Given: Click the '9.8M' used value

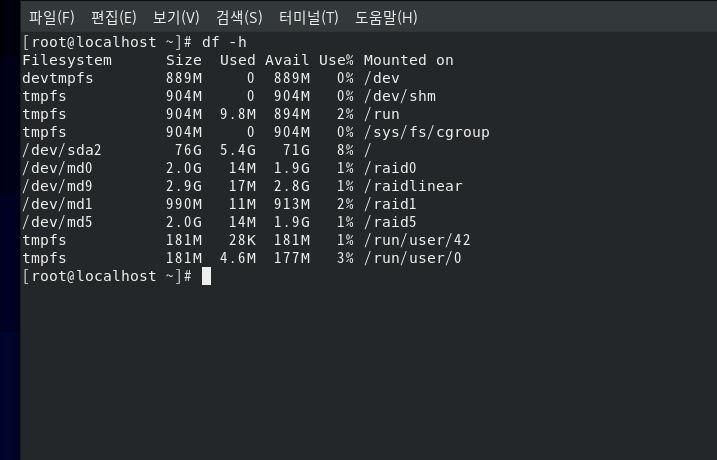Looking at the screenshot, I should (x=237, y=114).
